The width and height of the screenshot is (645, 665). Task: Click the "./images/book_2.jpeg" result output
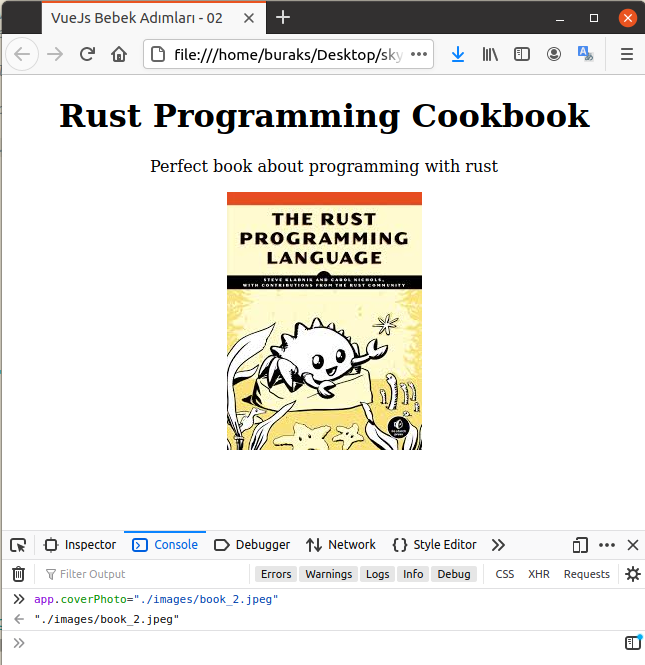pyautogui.click(x=107, y=620)
